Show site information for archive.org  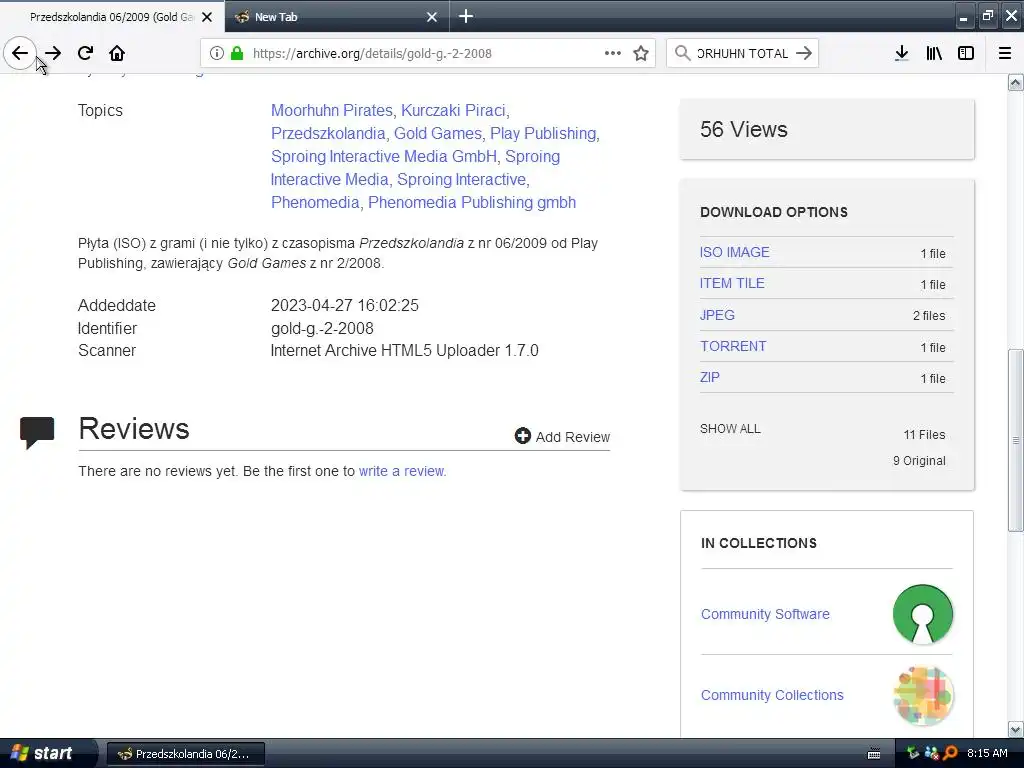217,53
